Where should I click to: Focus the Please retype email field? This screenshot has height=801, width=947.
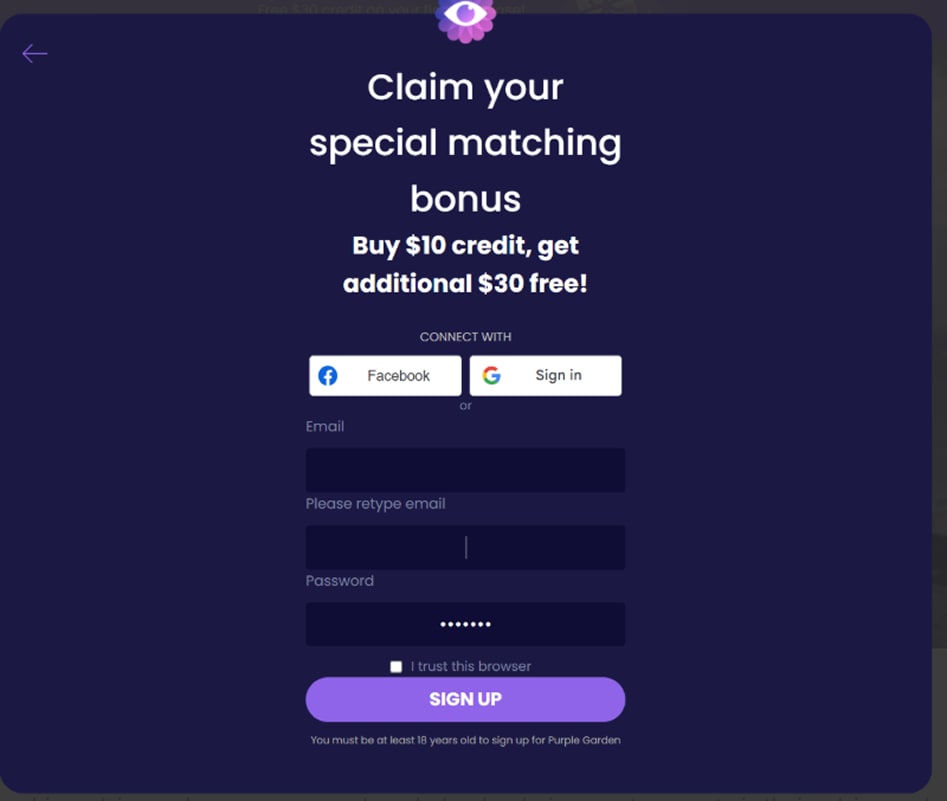click(x=466, y=547)
